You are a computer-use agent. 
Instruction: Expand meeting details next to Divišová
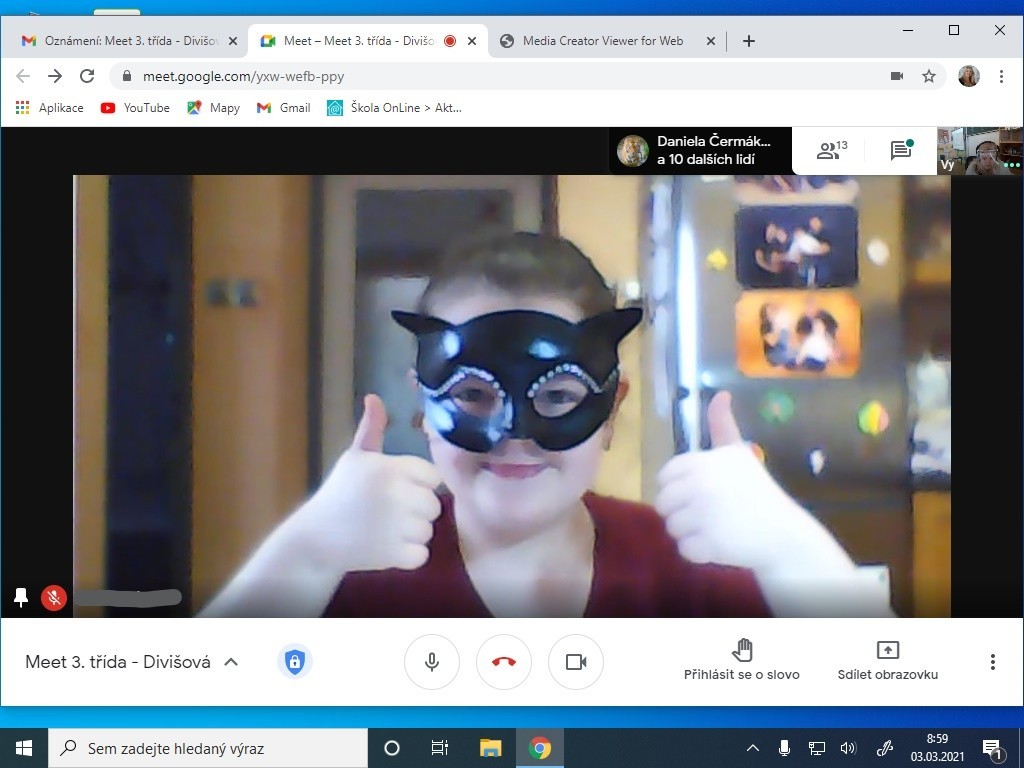231,662
